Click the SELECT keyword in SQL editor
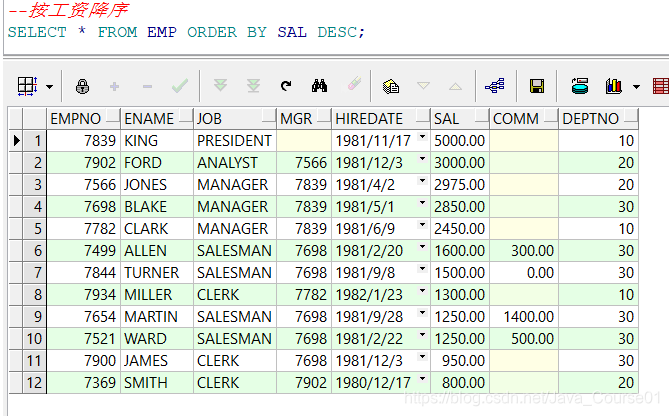 click(x=37, y=32)
